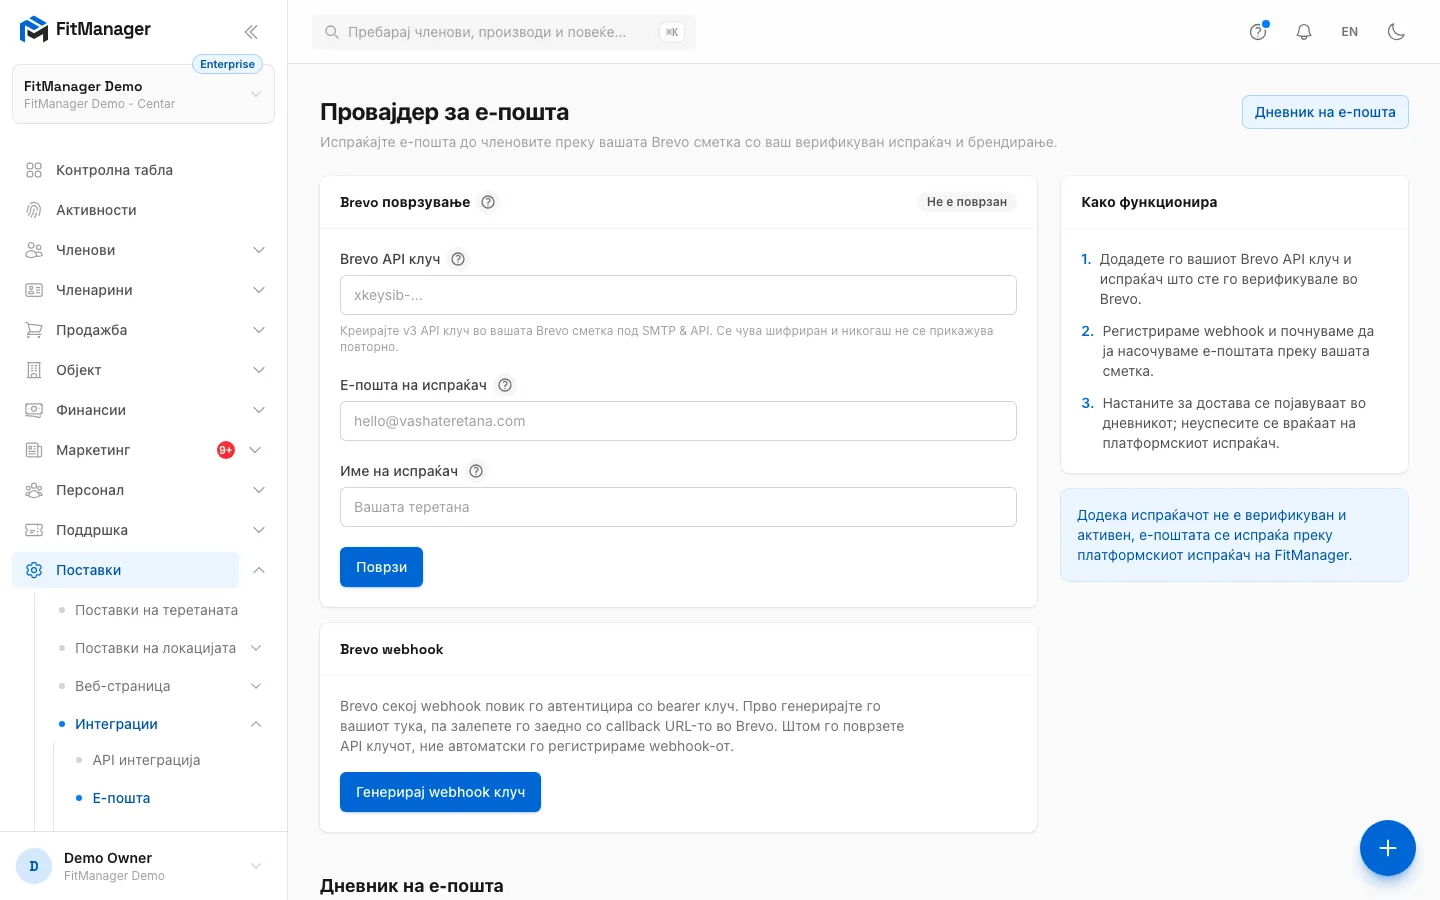Collapse the sidebar with double-chevron icon

pyautogui.click(x=251, y=32)
